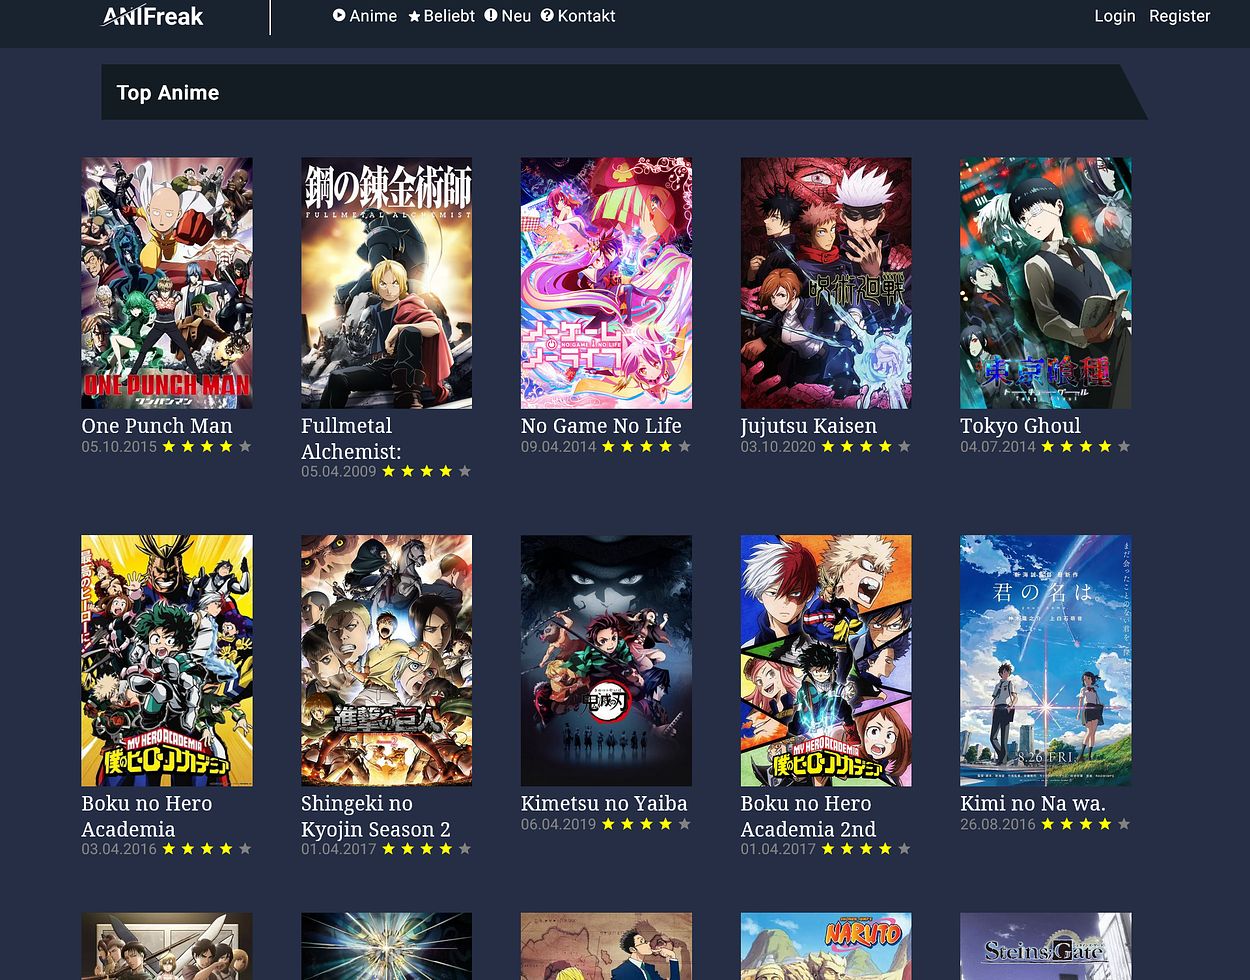Click the exclamation icon beside Neu
Image resolution: width=1250 pixels, height=980 pixels.
coord(491,16)
